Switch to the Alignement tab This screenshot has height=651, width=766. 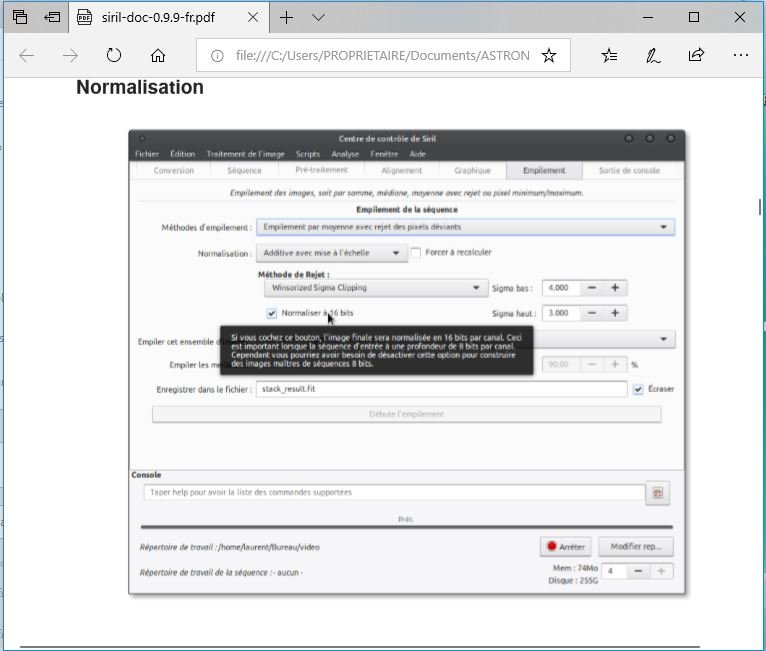pos(402,170)
